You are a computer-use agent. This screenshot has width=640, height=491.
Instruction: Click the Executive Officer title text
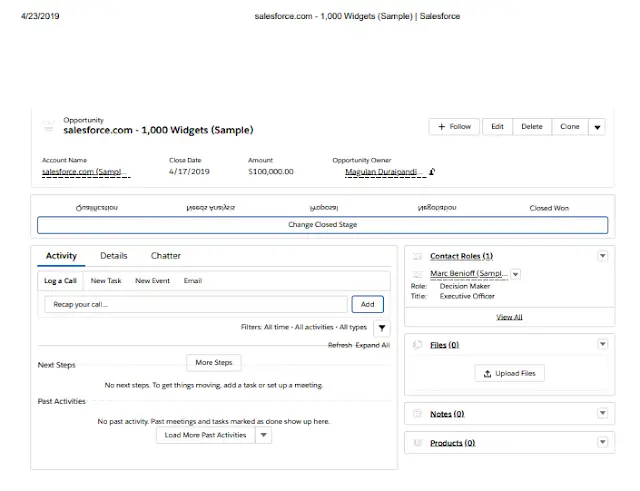[x=467, y=296]
